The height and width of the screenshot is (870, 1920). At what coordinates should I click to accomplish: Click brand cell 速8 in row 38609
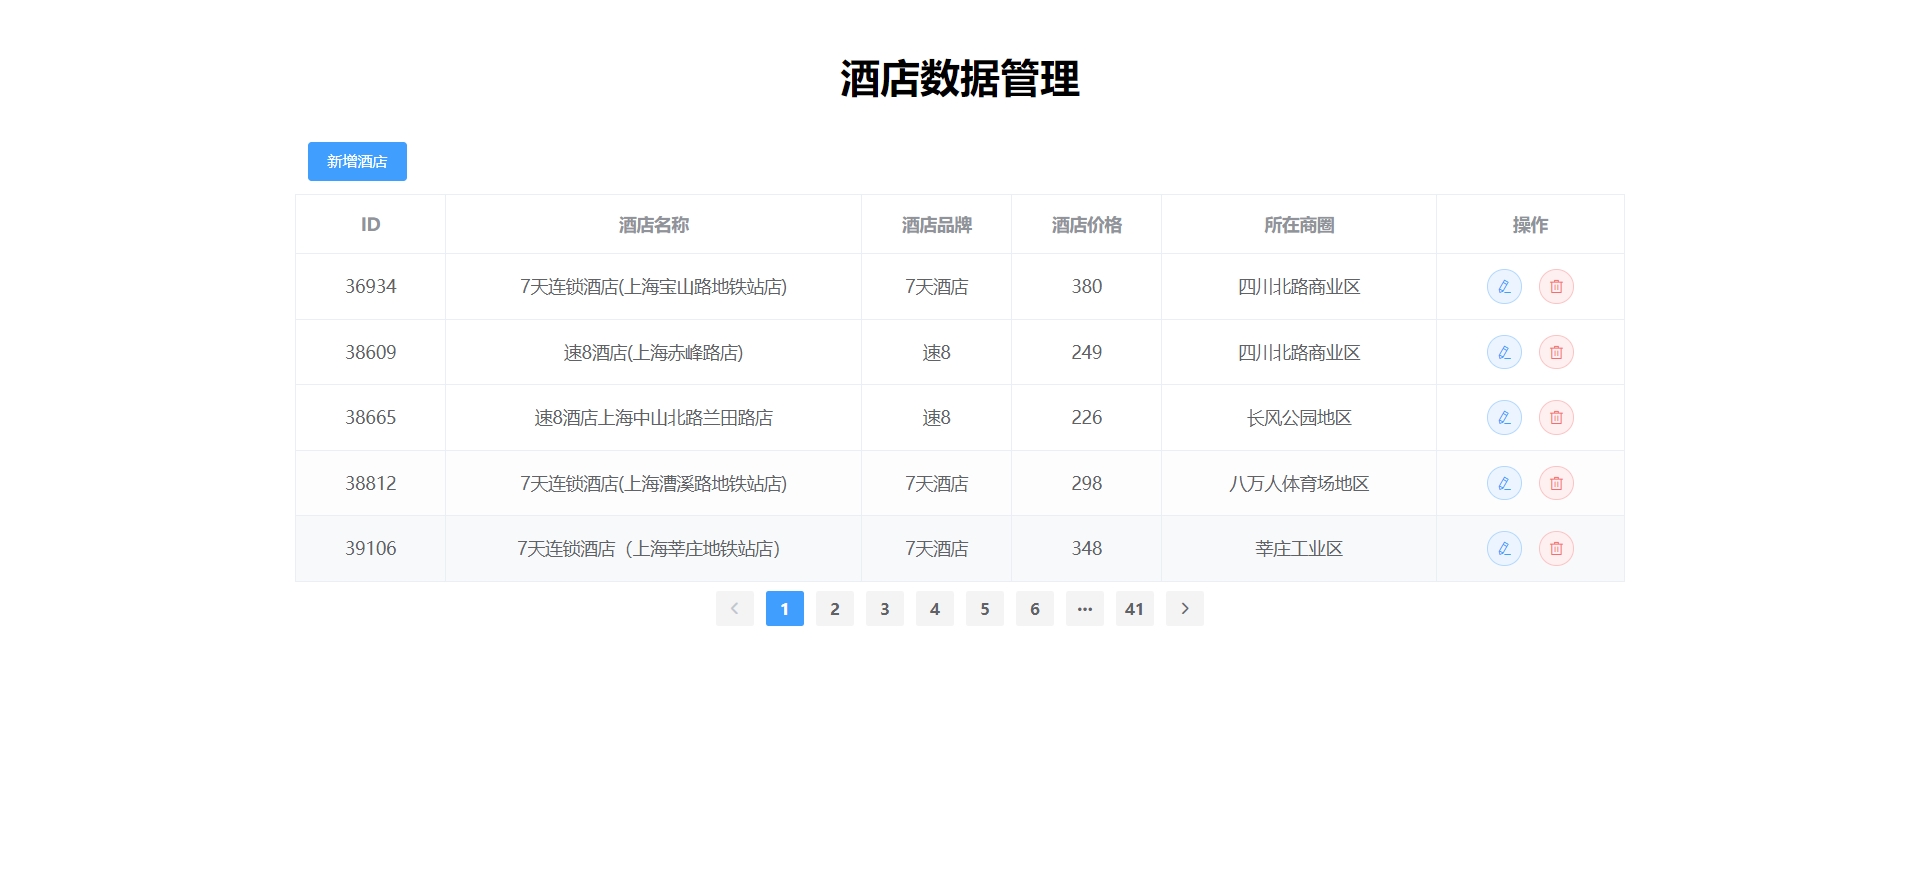click(937, 352)
